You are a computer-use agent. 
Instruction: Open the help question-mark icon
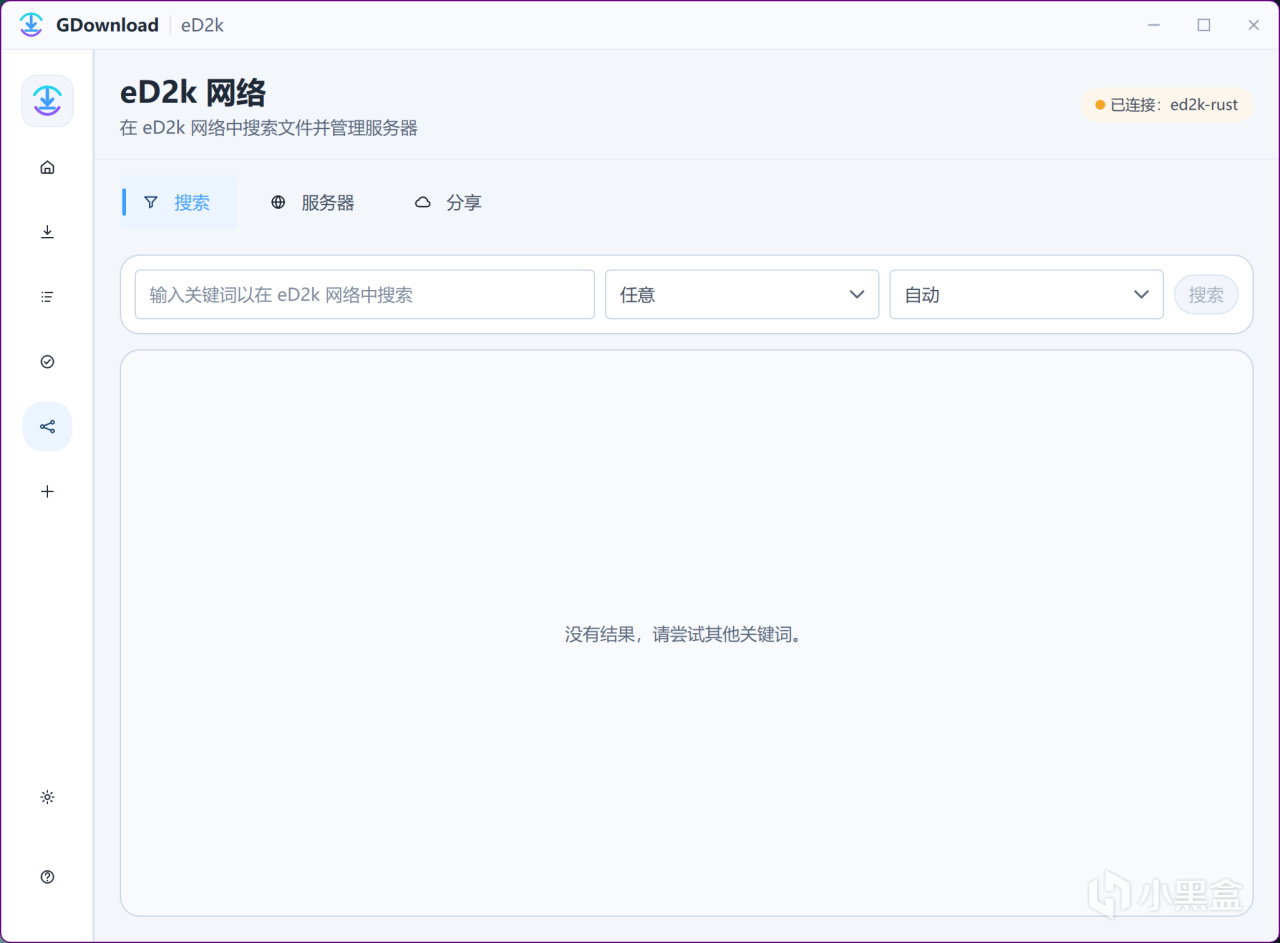(47, 877)
